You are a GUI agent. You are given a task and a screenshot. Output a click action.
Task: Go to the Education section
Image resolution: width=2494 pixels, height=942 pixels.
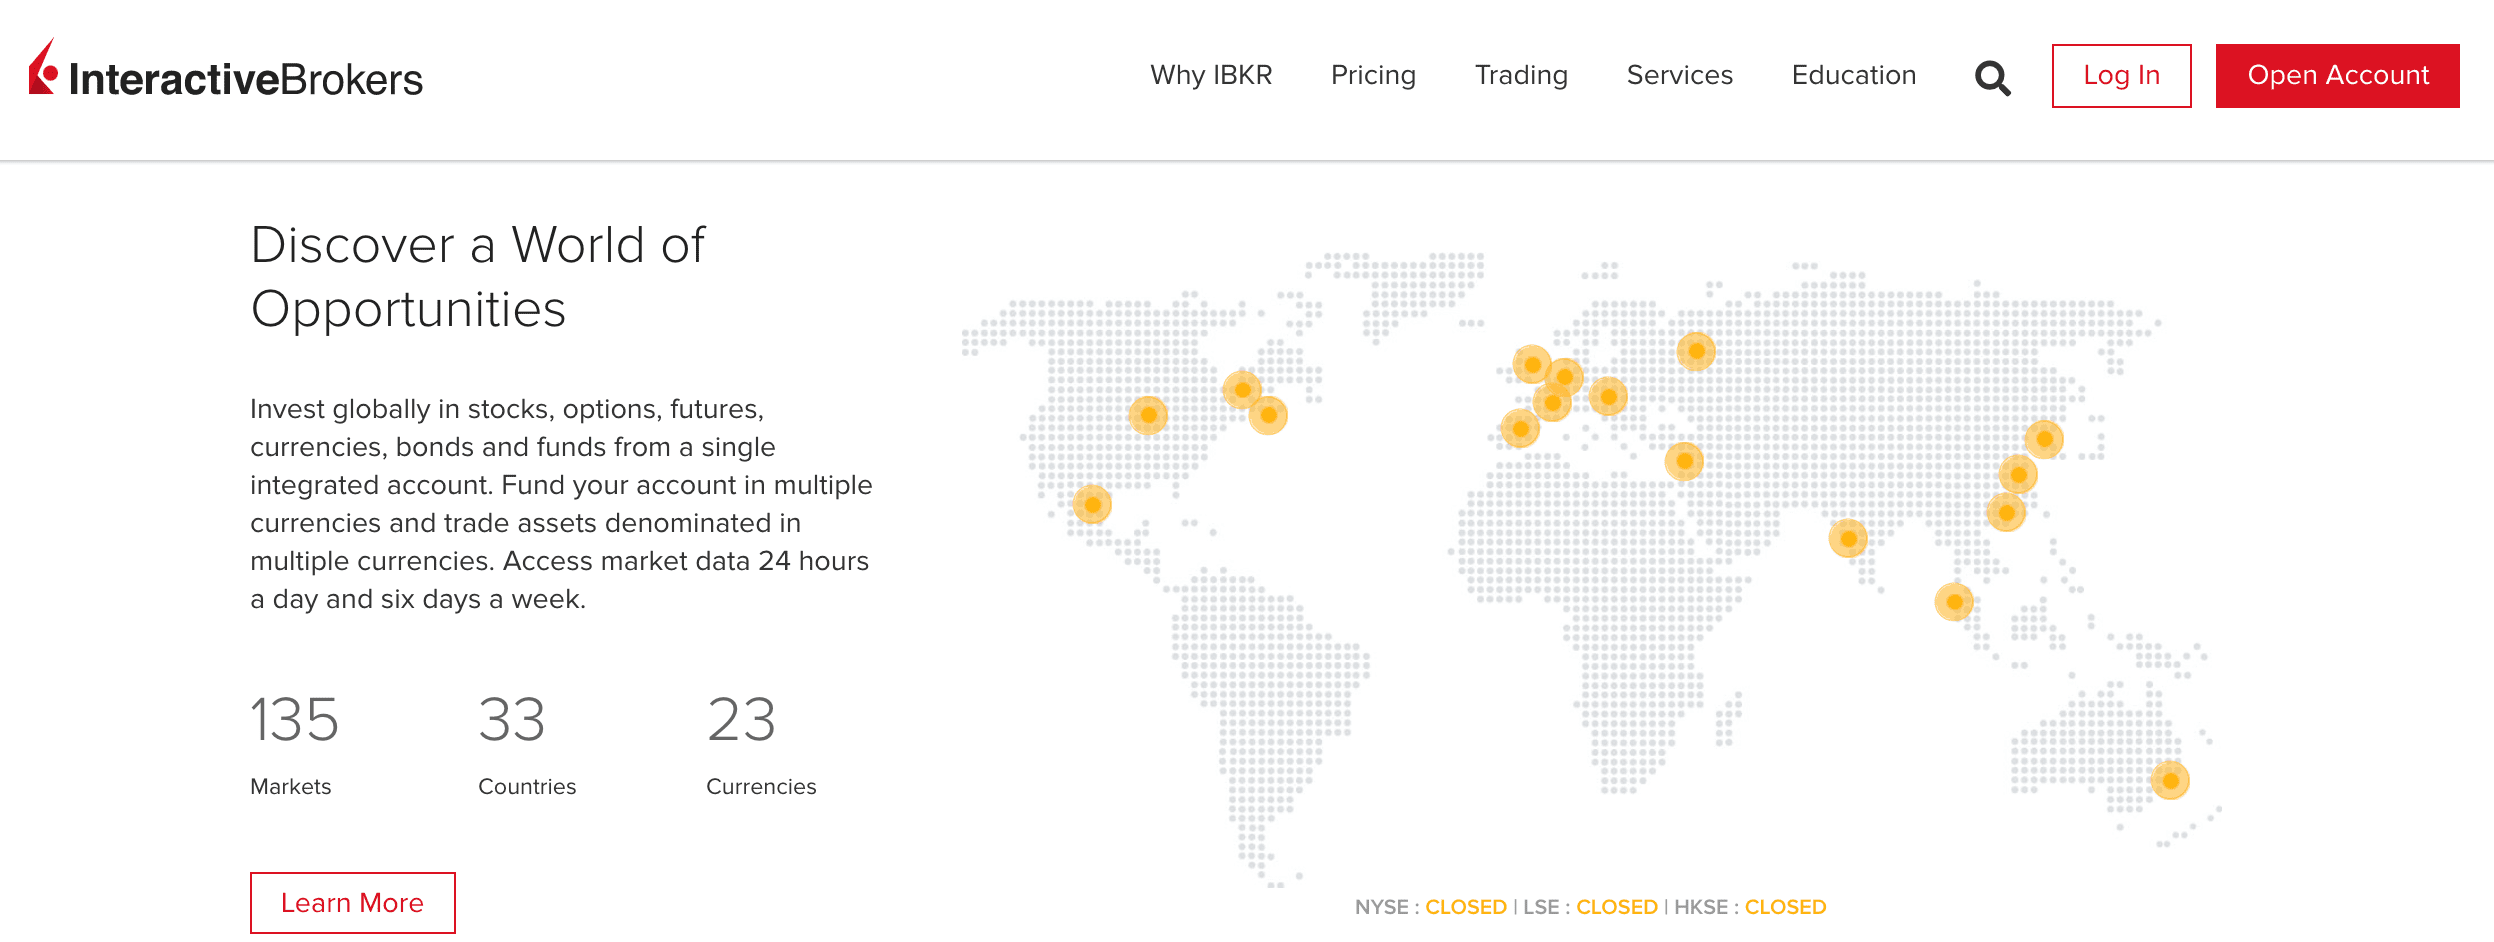tap(1854, 75)
